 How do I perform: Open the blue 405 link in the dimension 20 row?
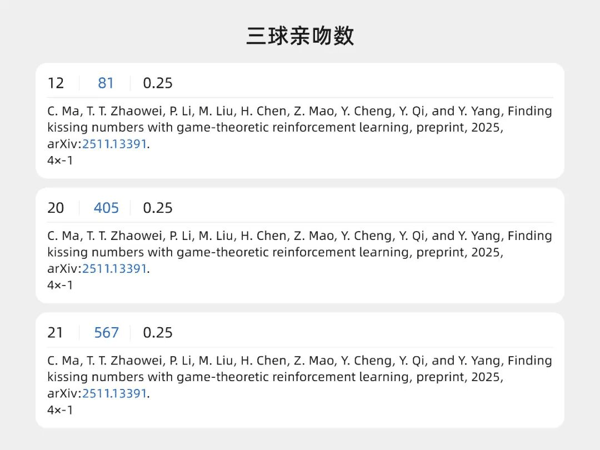pyautogui.click(x=106, y=208)
